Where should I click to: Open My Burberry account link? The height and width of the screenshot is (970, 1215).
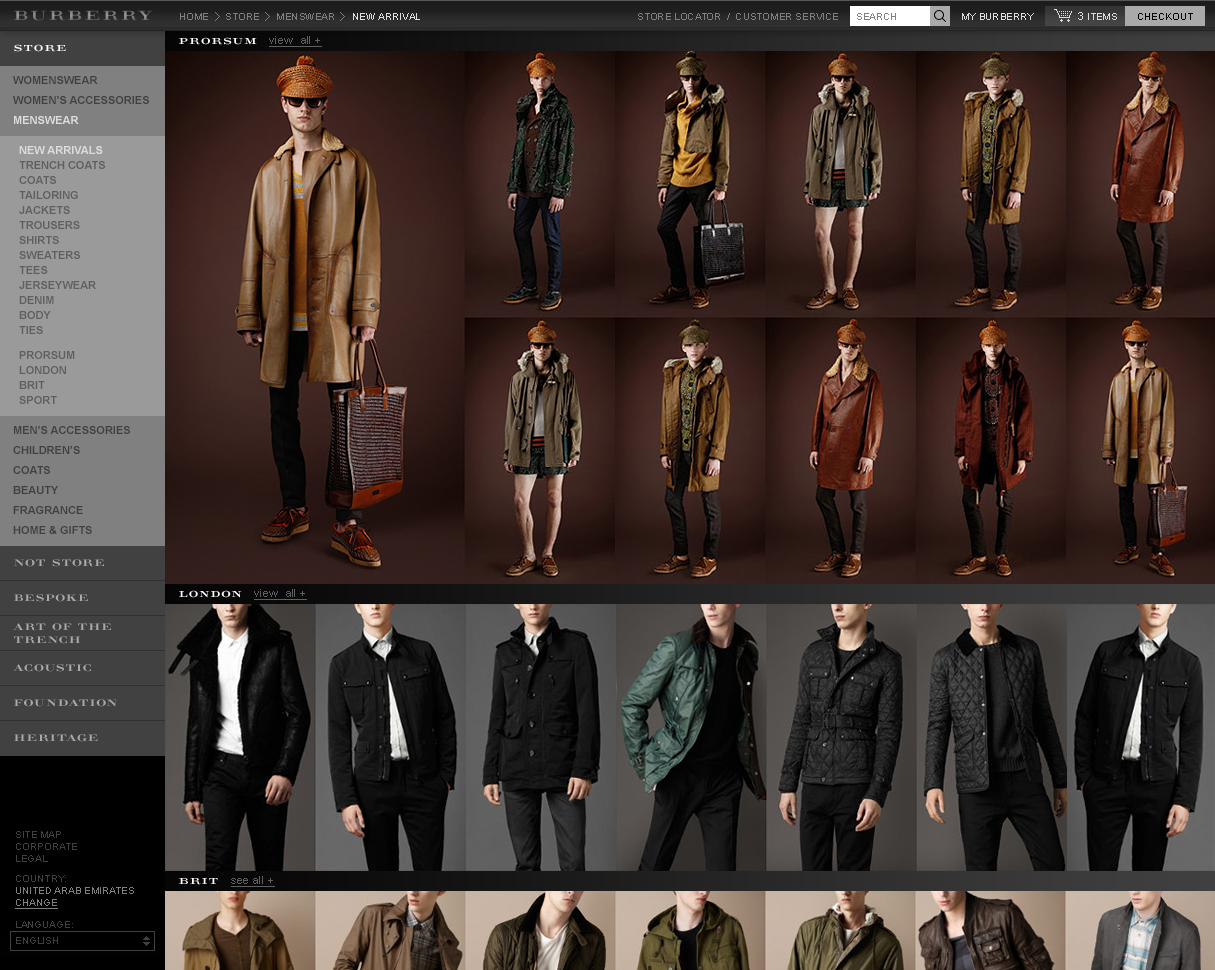coord(997,17)
